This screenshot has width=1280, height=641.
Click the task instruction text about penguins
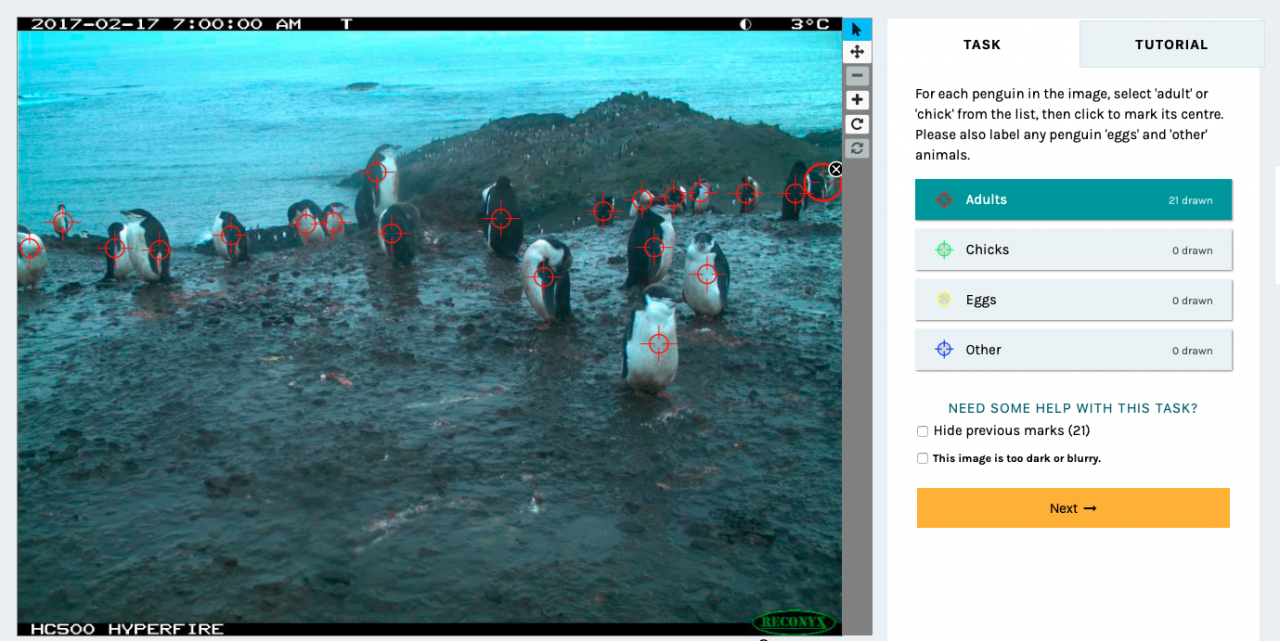1069,124
